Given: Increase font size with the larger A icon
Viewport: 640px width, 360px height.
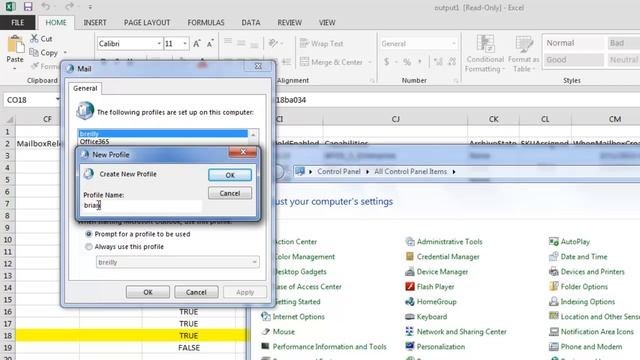Looking at the screenshot, I should tap(197, 44).
